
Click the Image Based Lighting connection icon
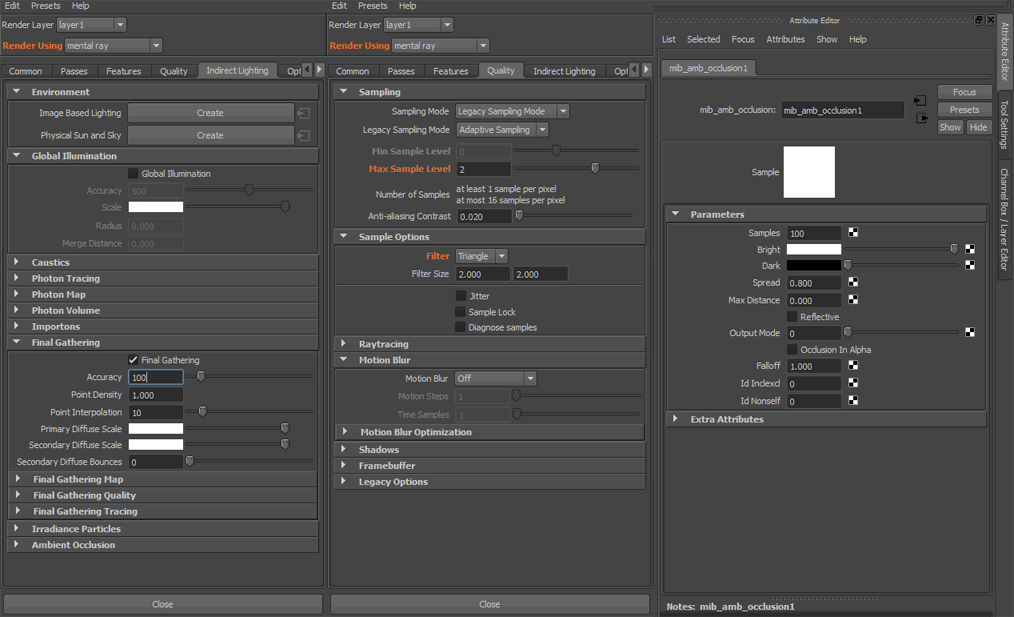click(303, 113)
